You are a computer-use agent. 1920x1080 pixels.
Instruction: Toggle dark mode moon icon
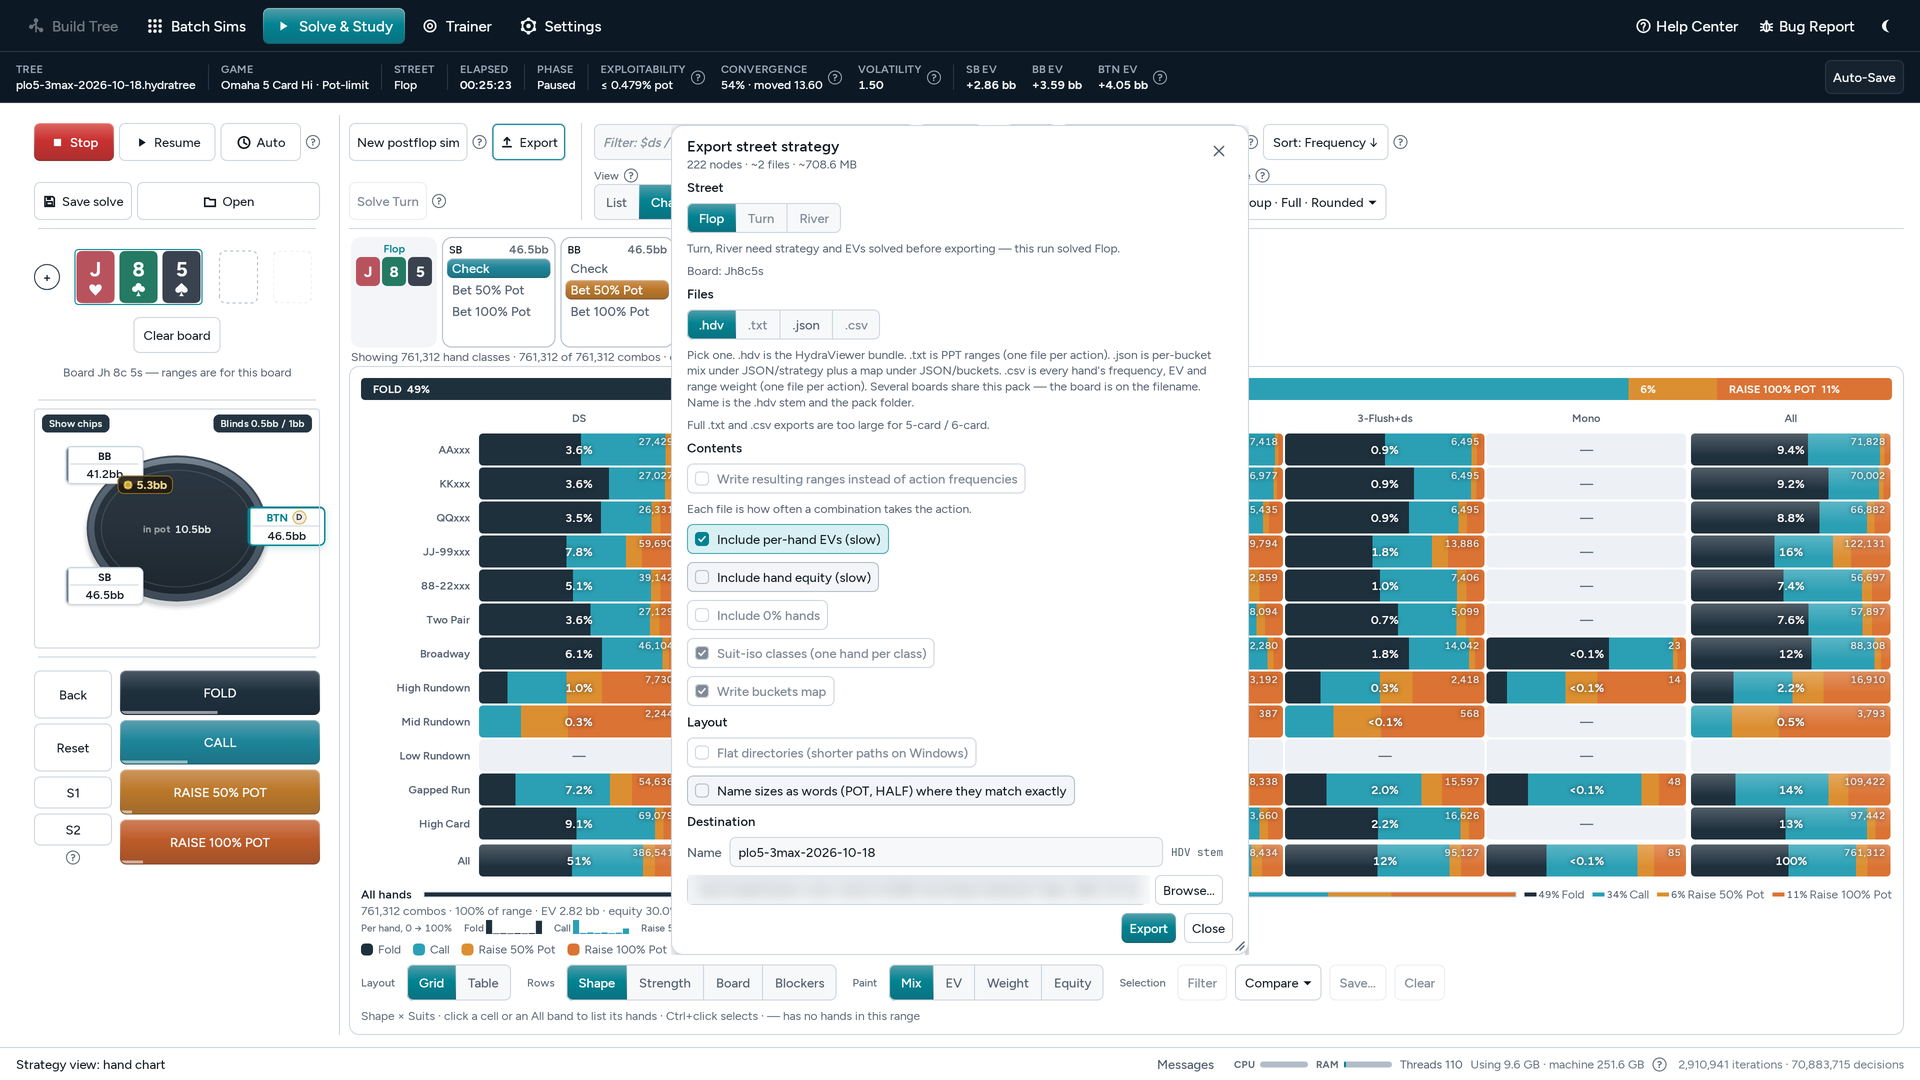point(1885,26)
